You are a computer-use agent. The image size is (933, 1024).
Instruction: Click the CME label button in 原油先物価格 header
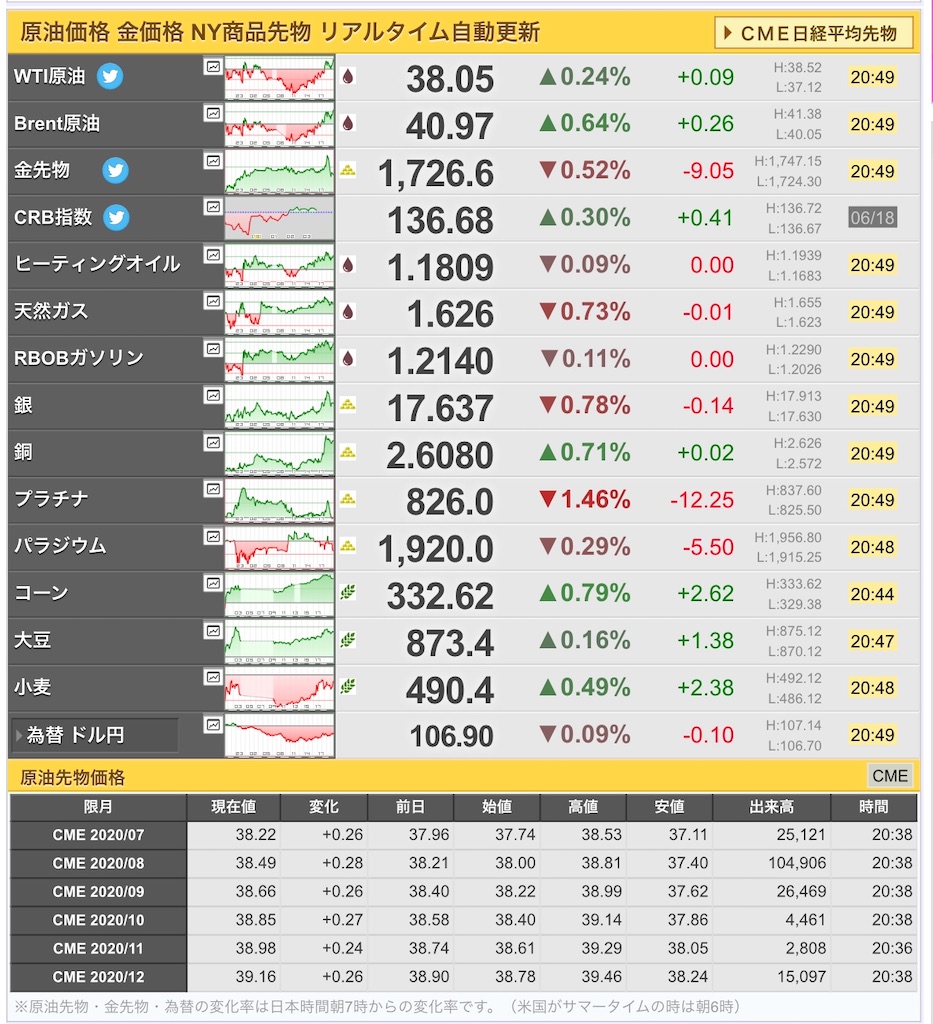tap(889, 776)
